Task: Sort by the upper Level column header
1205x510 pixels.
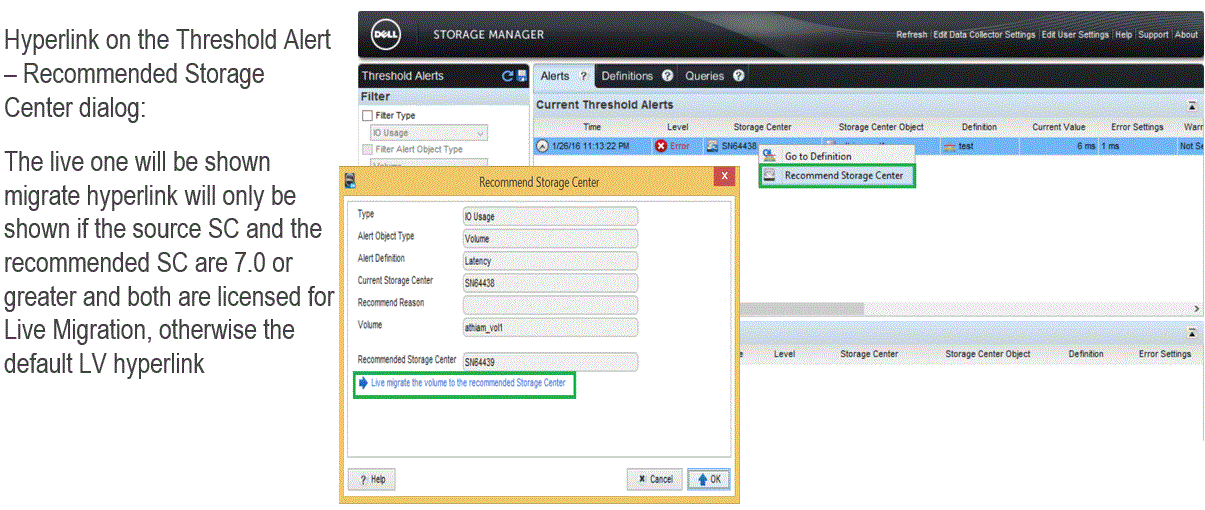Action: coord(677,127)
